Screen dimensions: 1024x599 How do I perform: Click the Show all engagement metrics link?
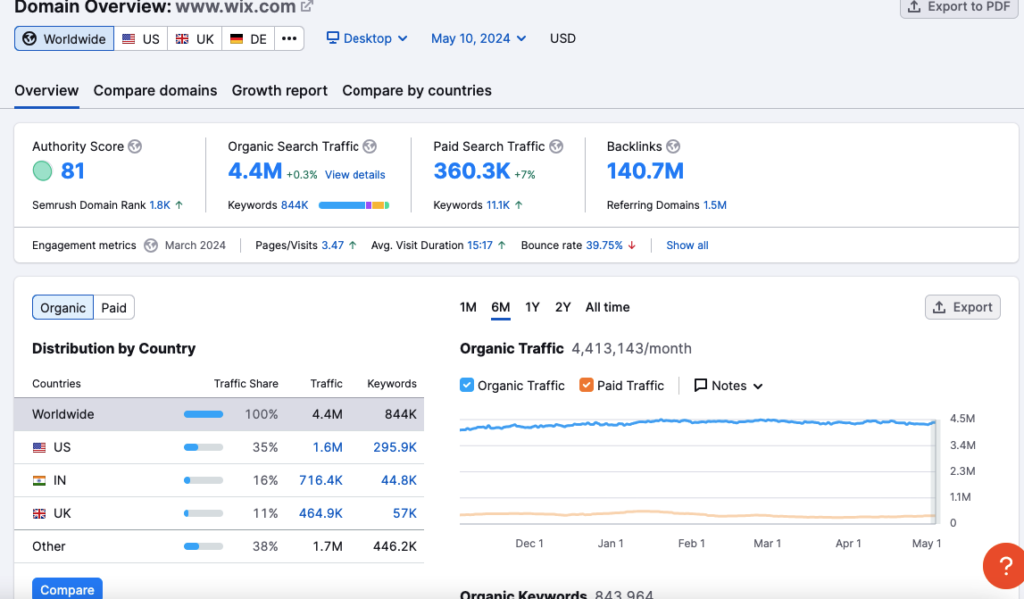pos(687,246)
